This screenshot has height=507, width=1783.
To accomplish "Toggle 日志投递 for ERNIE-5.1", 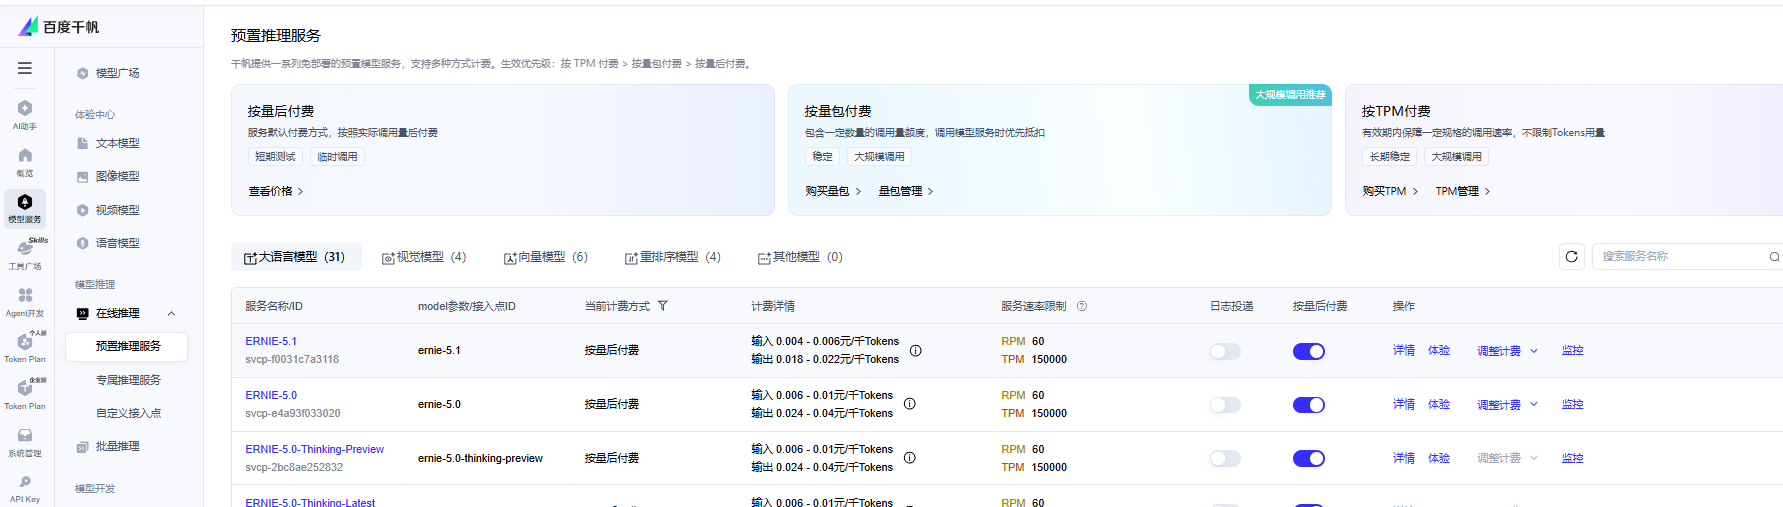I will [1225, 351].
